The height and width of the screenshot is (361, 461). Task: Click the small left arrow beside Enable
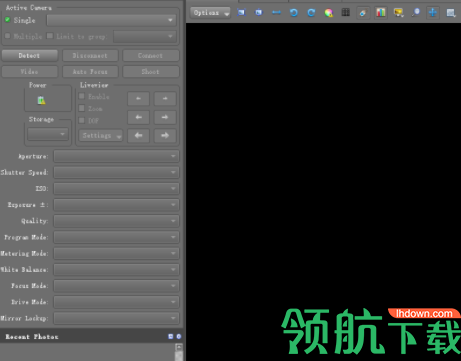click(138, 99)
